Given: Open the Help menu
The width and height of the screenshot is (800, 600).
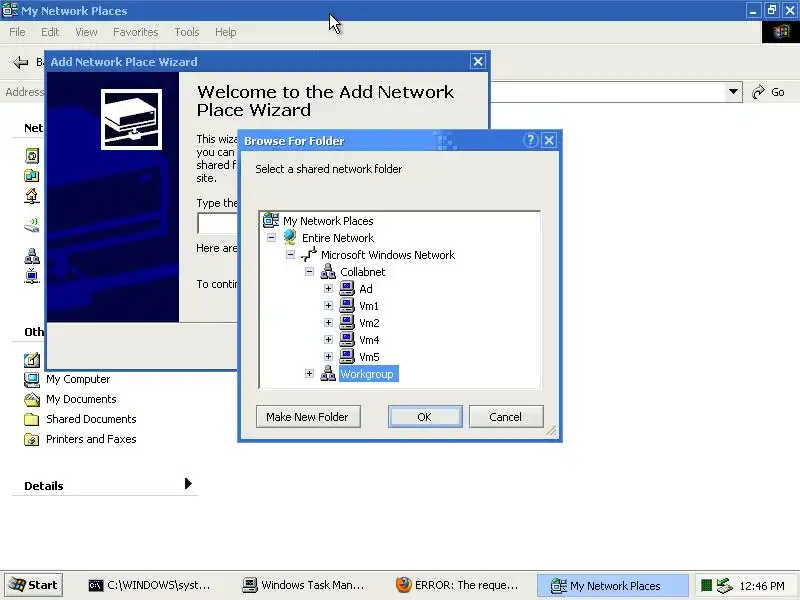Looking at the screenshot, I should coord(226,32).
